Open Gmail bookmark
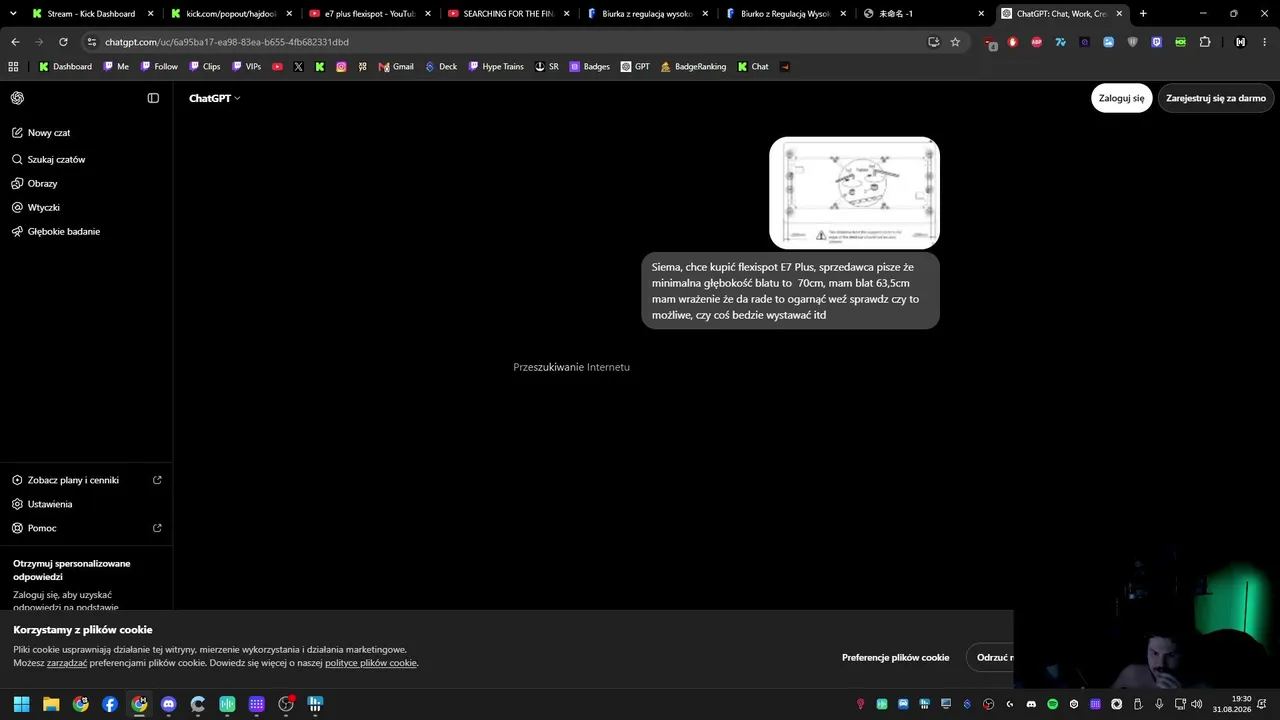The width and height of the screenshot is (1280, 720). [x=396, y=67]
